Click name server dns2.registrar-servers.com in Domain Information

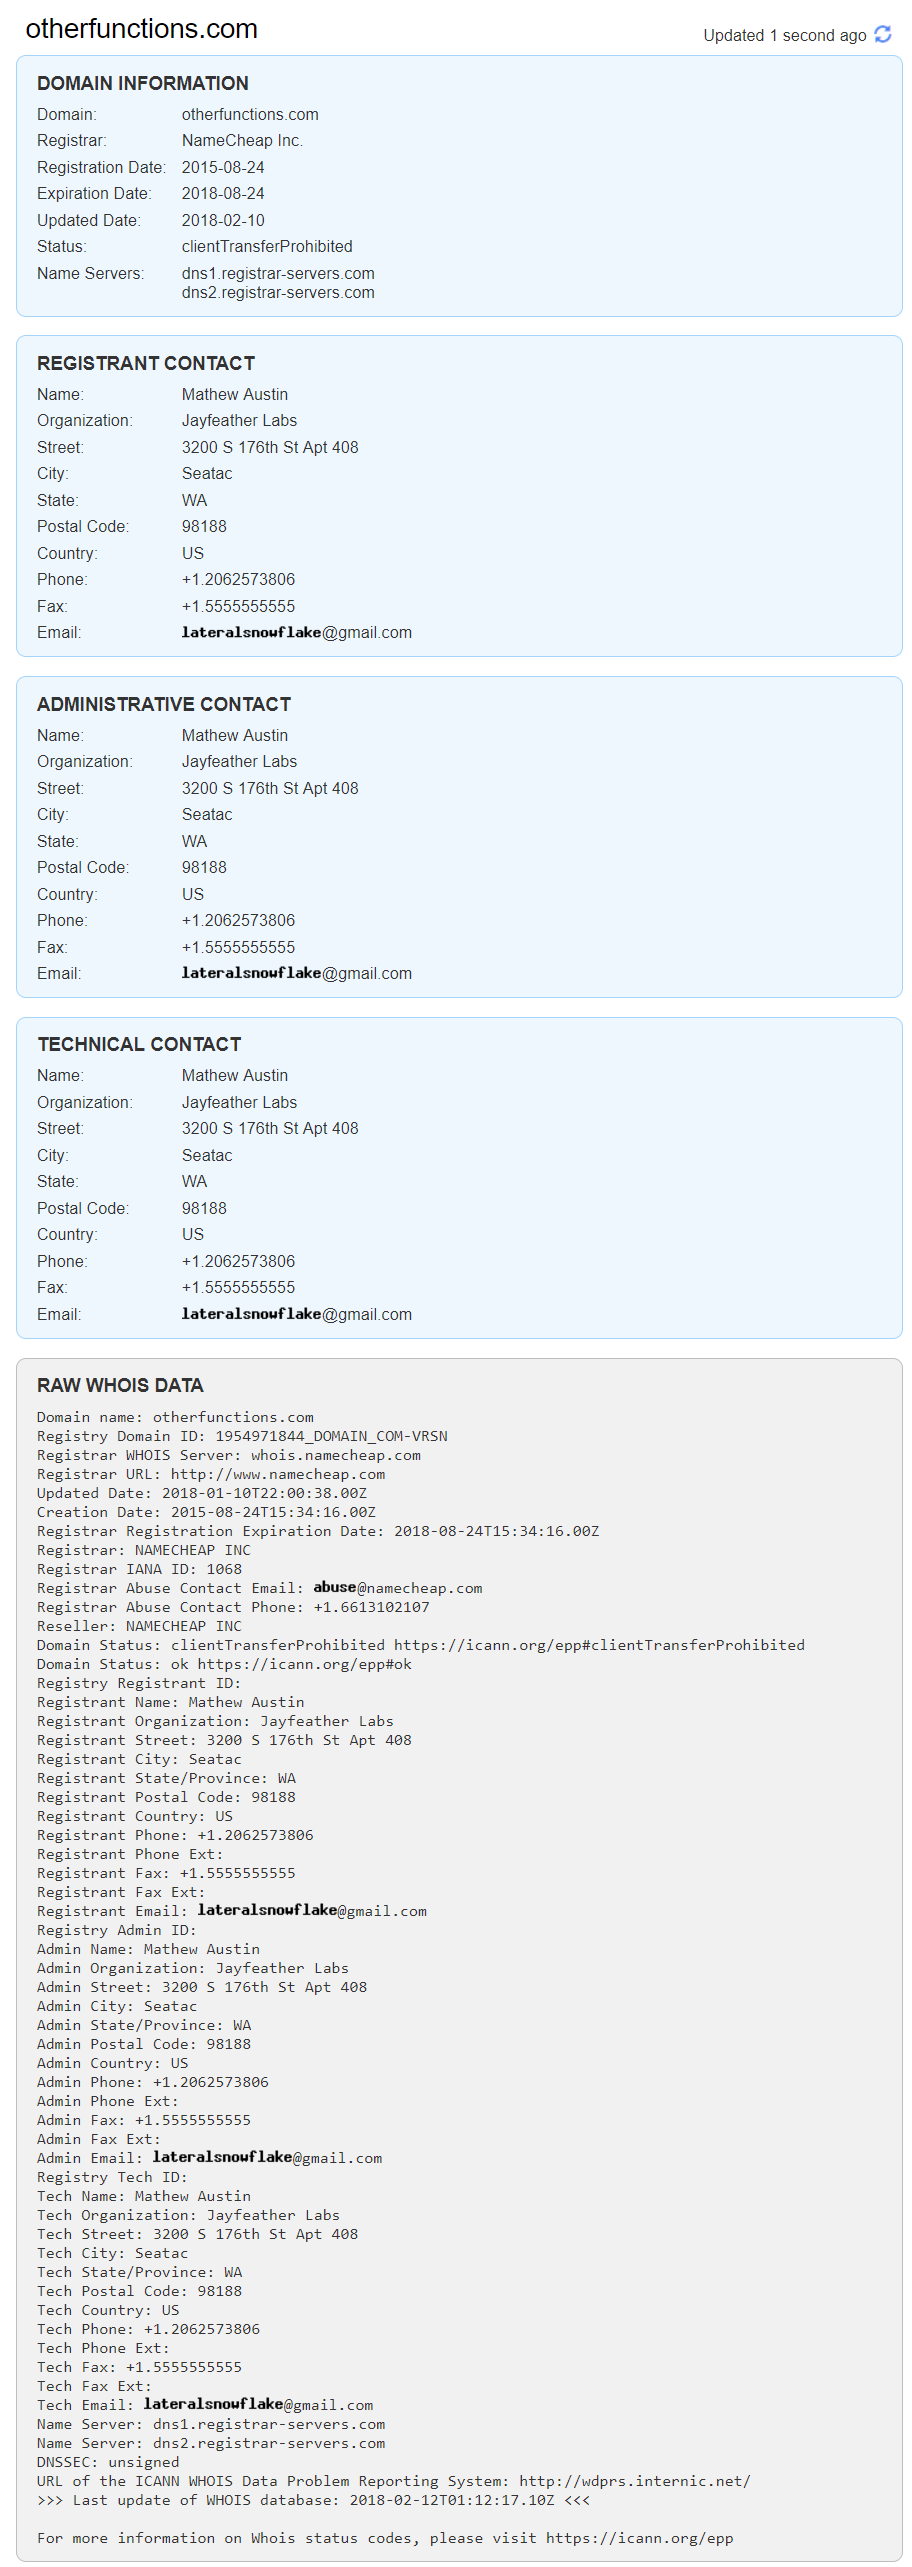pyautogui.click(x=278, y=293)
